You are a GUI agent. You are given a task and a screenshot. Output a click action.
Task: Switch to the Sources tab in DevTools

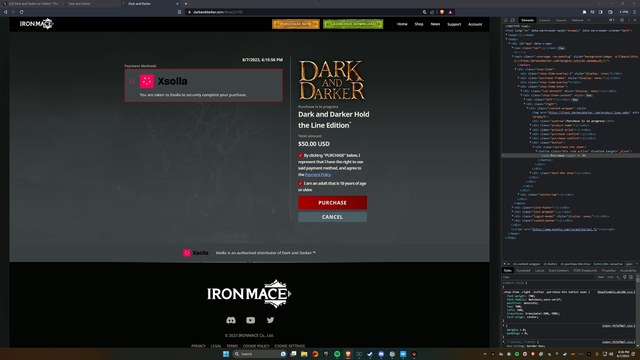point(561,20)
